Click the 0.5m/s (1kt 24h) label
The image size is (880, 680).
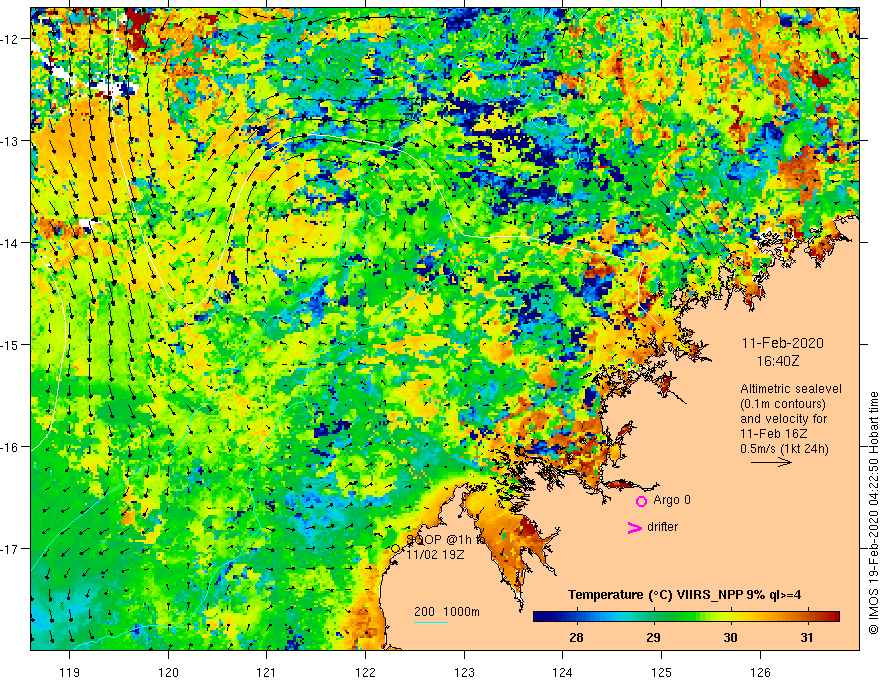click(784, 449)
